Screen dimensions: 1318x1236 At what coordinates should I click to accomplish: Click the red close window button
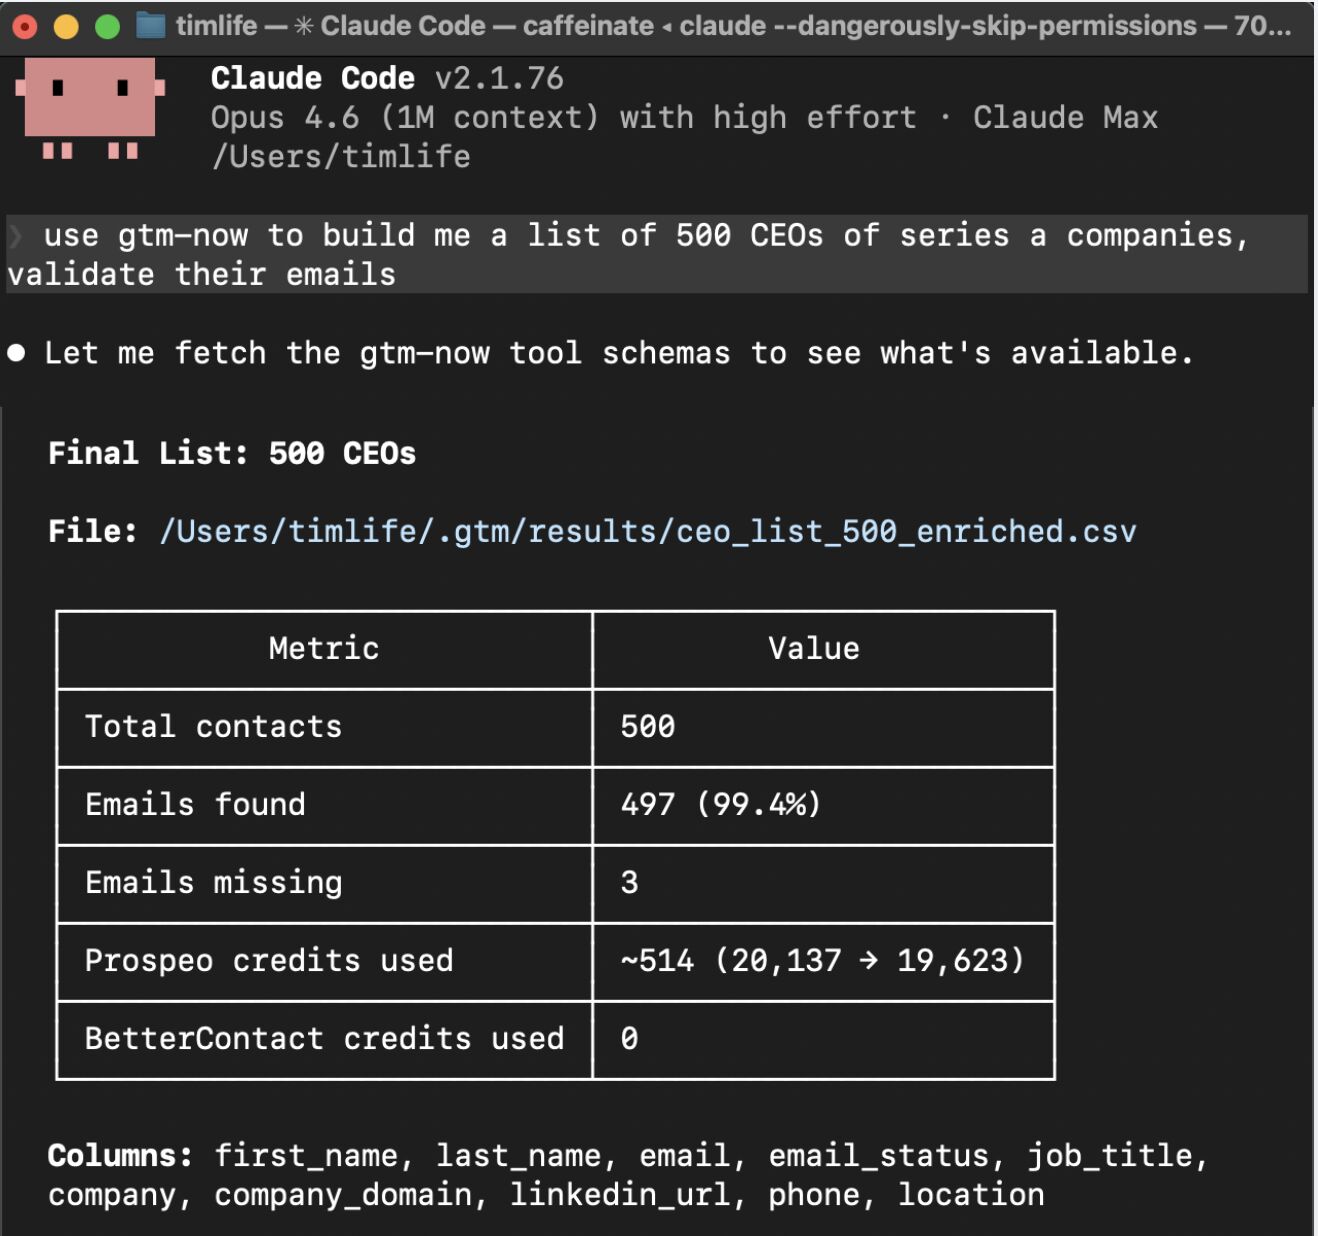pyautogui.click(x=25, y=27)
